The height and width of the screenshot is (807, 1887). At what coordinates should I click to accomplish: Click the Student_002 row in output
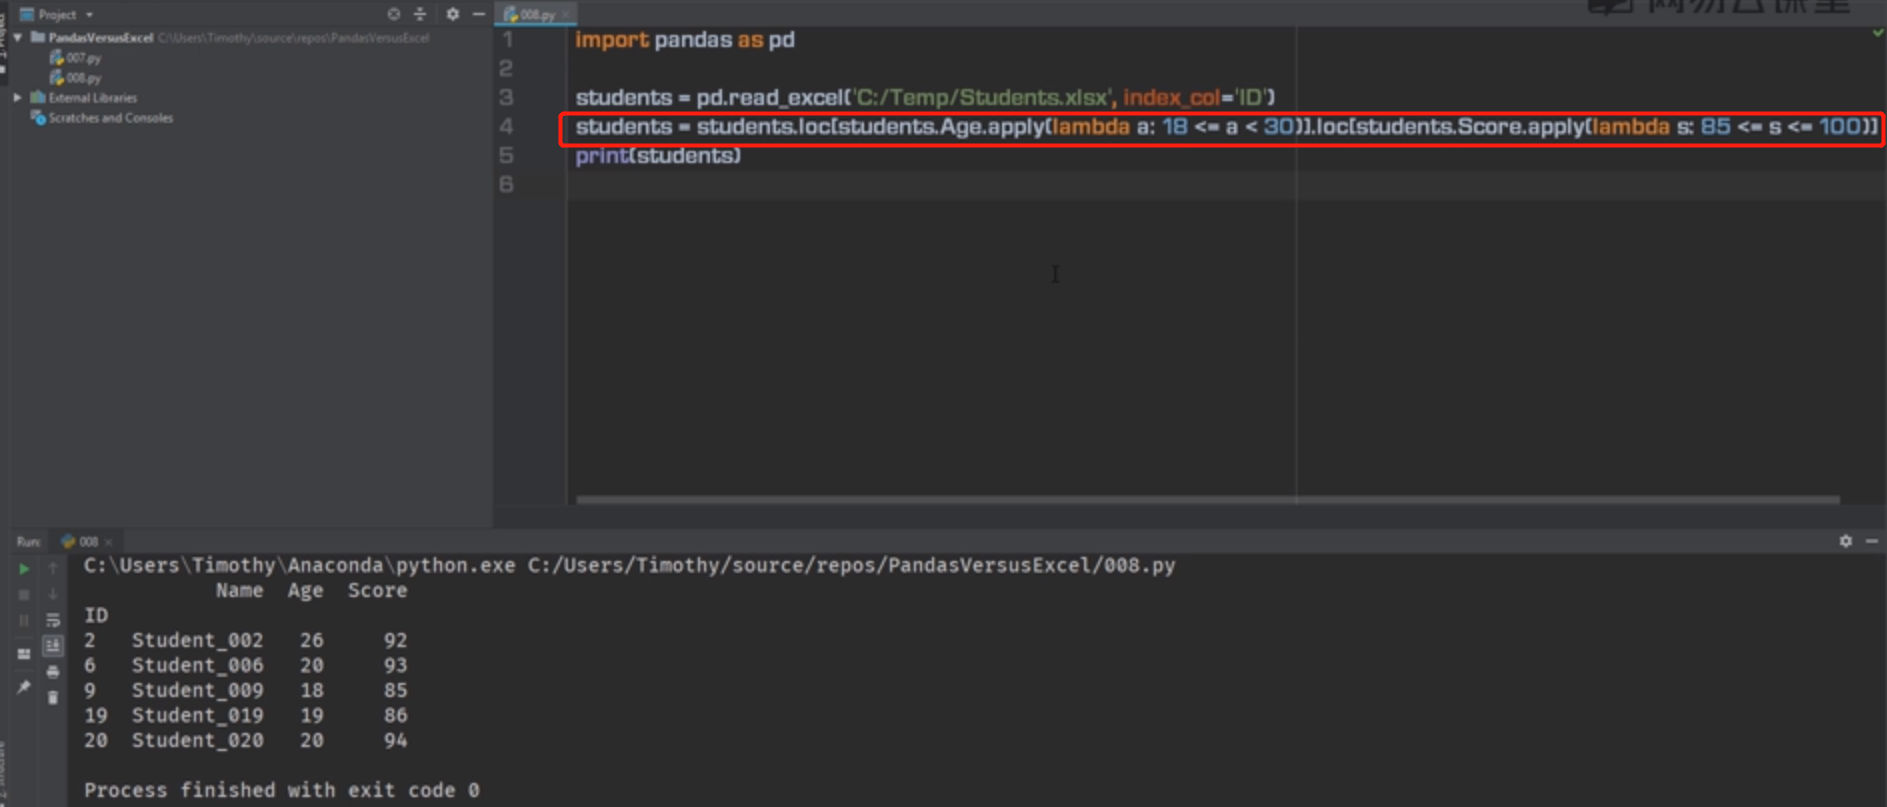tap(246, 640)
